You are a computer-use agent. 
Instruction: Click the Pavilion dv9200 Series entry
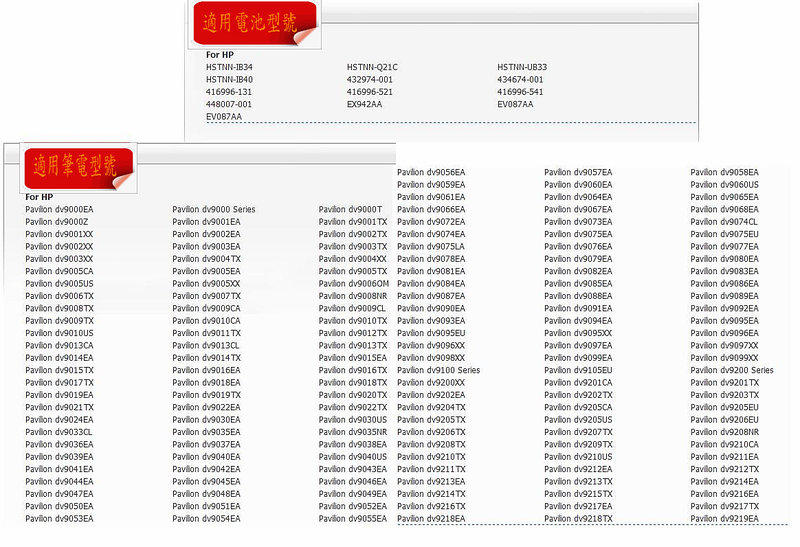[x=732, y=370]
